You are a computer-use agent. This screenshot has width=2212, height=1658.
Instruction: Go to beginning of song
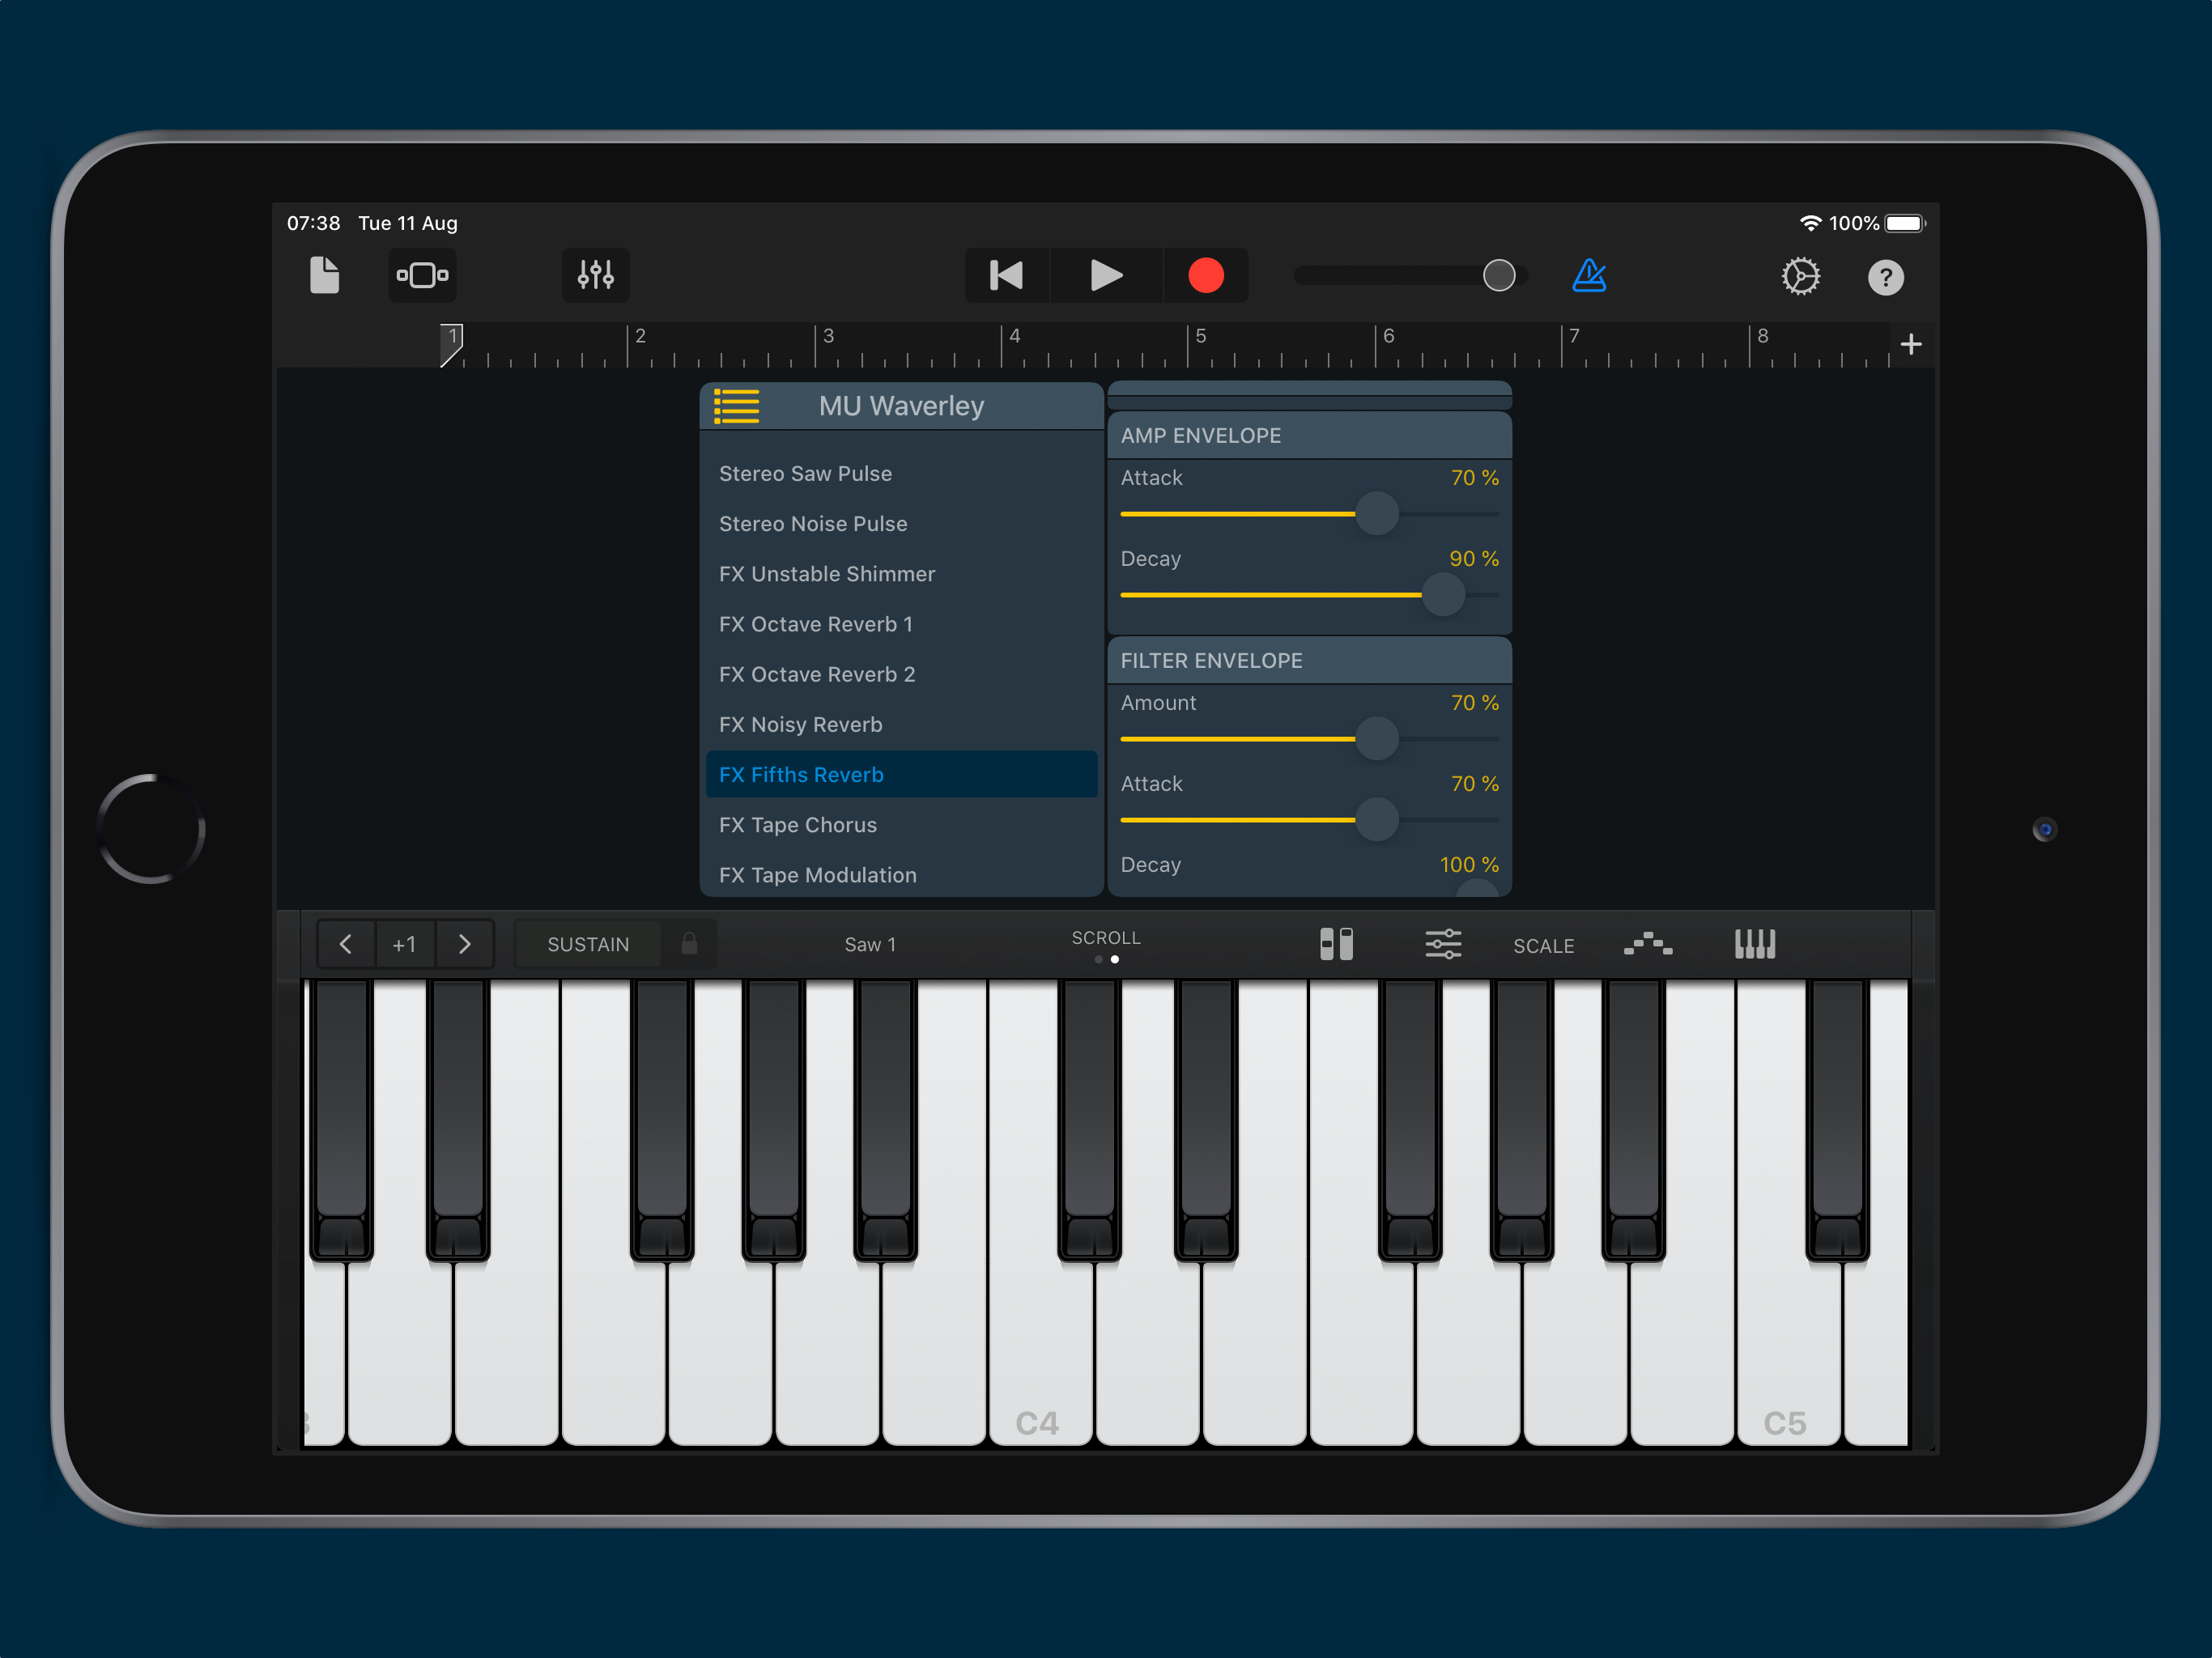tap(1006, 275)
